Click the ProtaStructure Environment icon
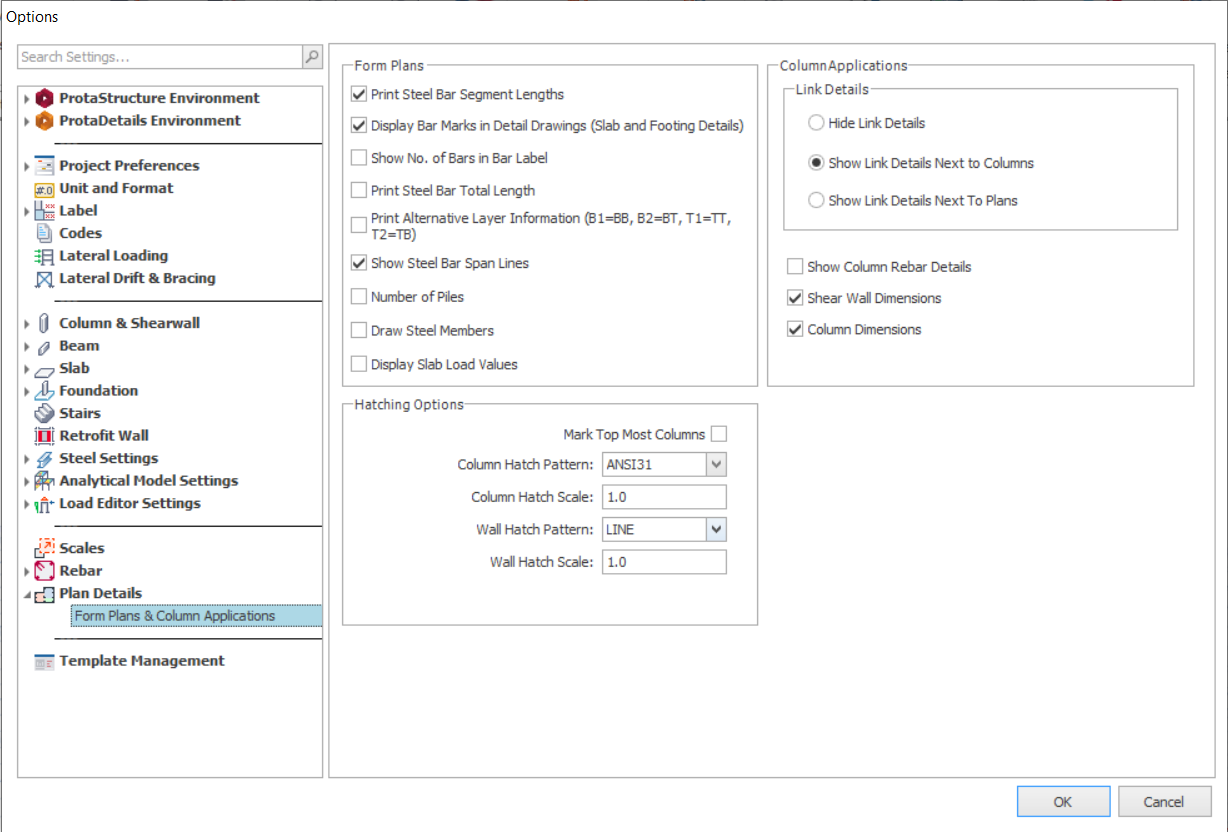This screenshot has height=832, width=1228. (44, 98)
